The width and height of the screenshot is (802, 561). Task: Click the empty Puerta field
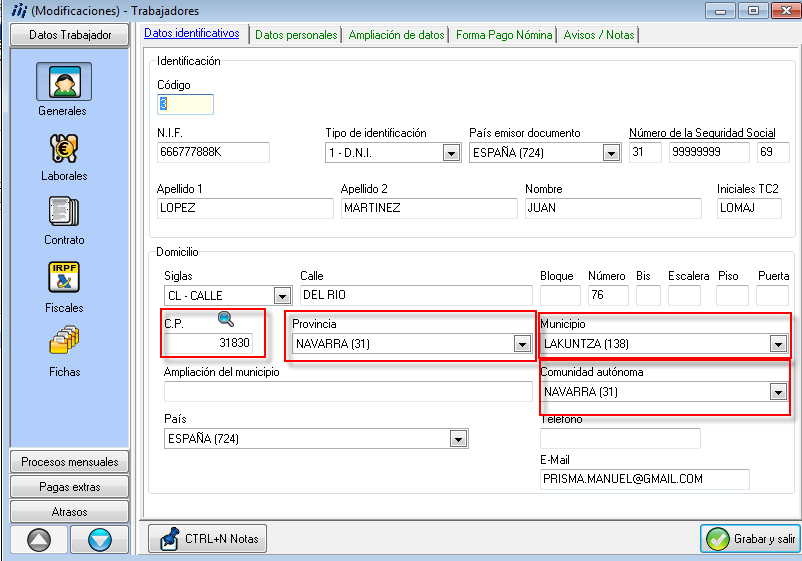pyautogui.click(x=772, y=295)
